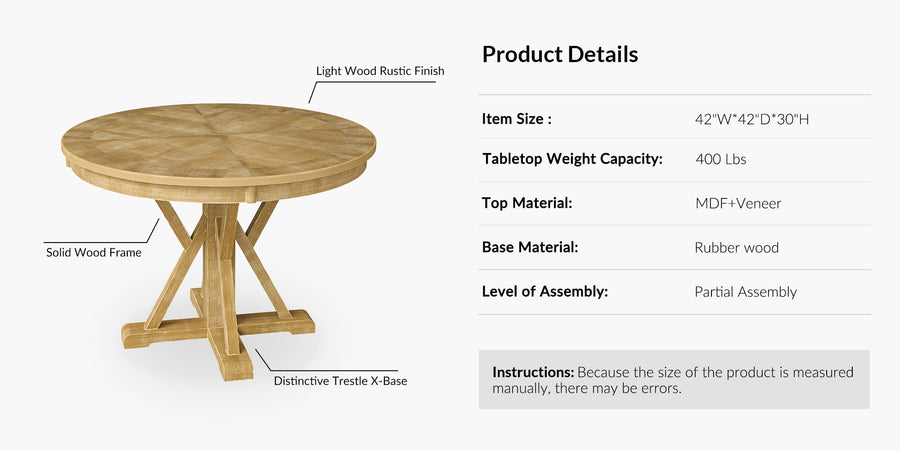Viewport: 900px width, 450px height.
Task: Click the table's front cross-foot base
Action: [x=227, y=350]
